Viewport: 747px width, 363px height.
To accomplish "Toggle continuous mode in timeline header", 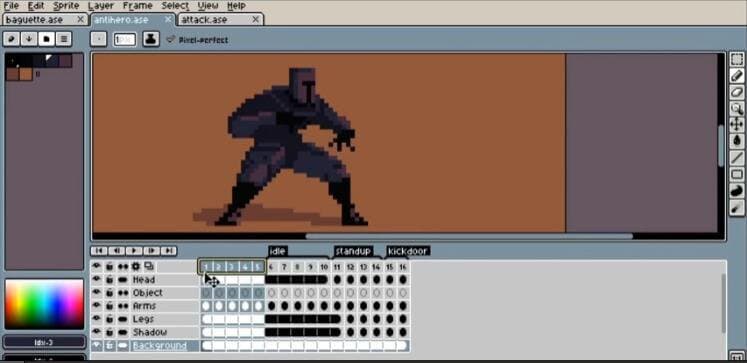I will pos(123,266).
